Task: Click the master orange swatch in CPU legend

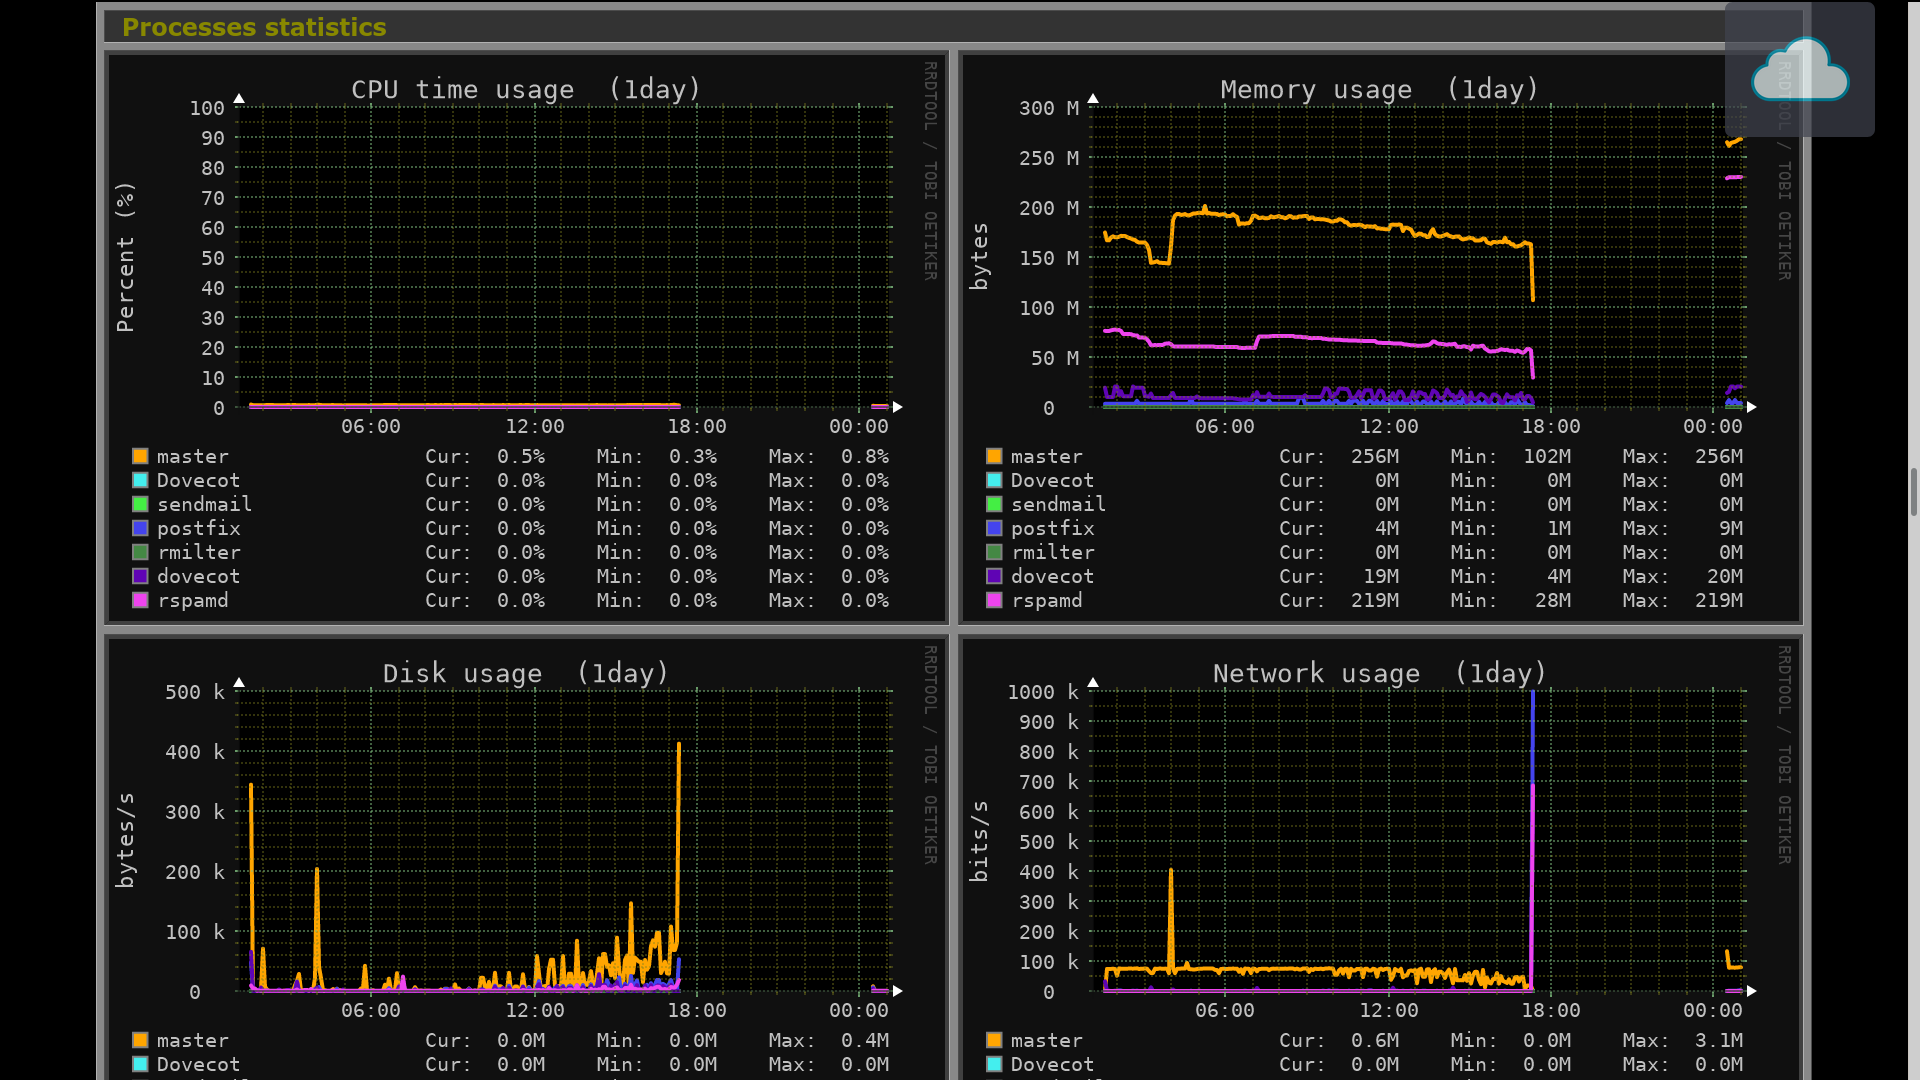Action: [x=140, y=456]
